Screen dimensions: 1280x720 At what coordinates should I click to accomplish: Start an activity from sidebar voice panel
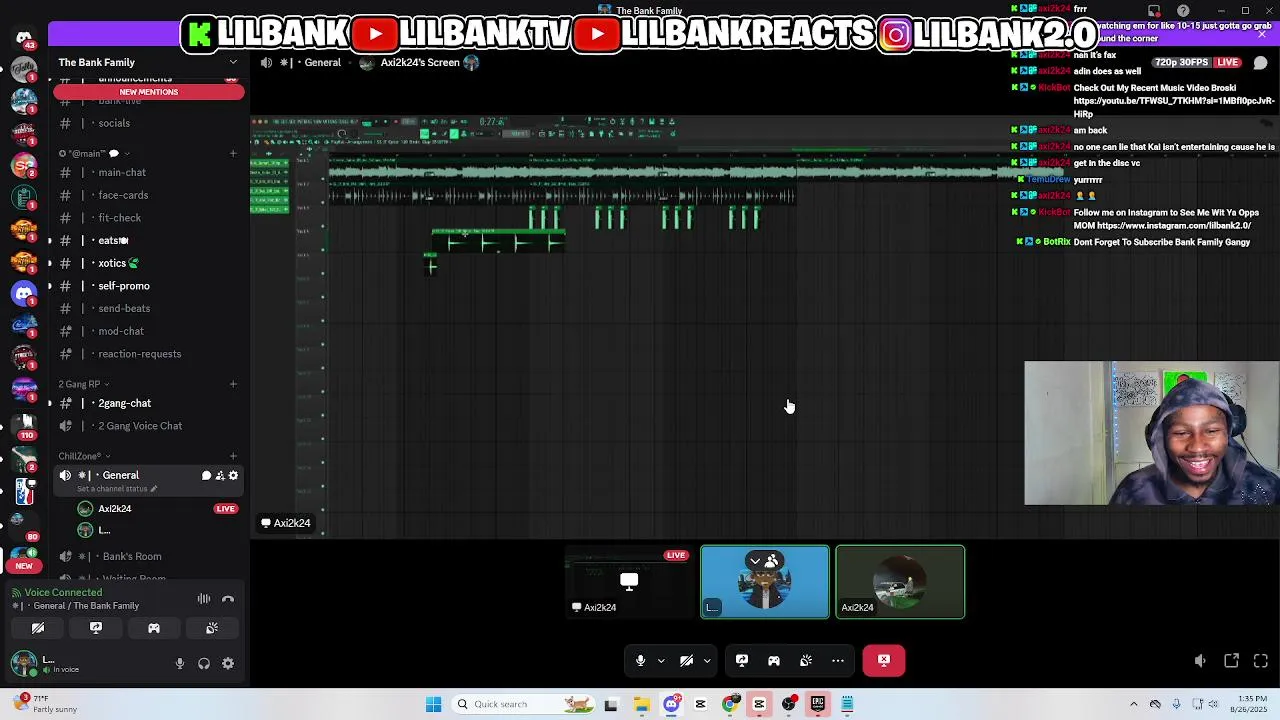pyautogui.click(x=154, y=628)
